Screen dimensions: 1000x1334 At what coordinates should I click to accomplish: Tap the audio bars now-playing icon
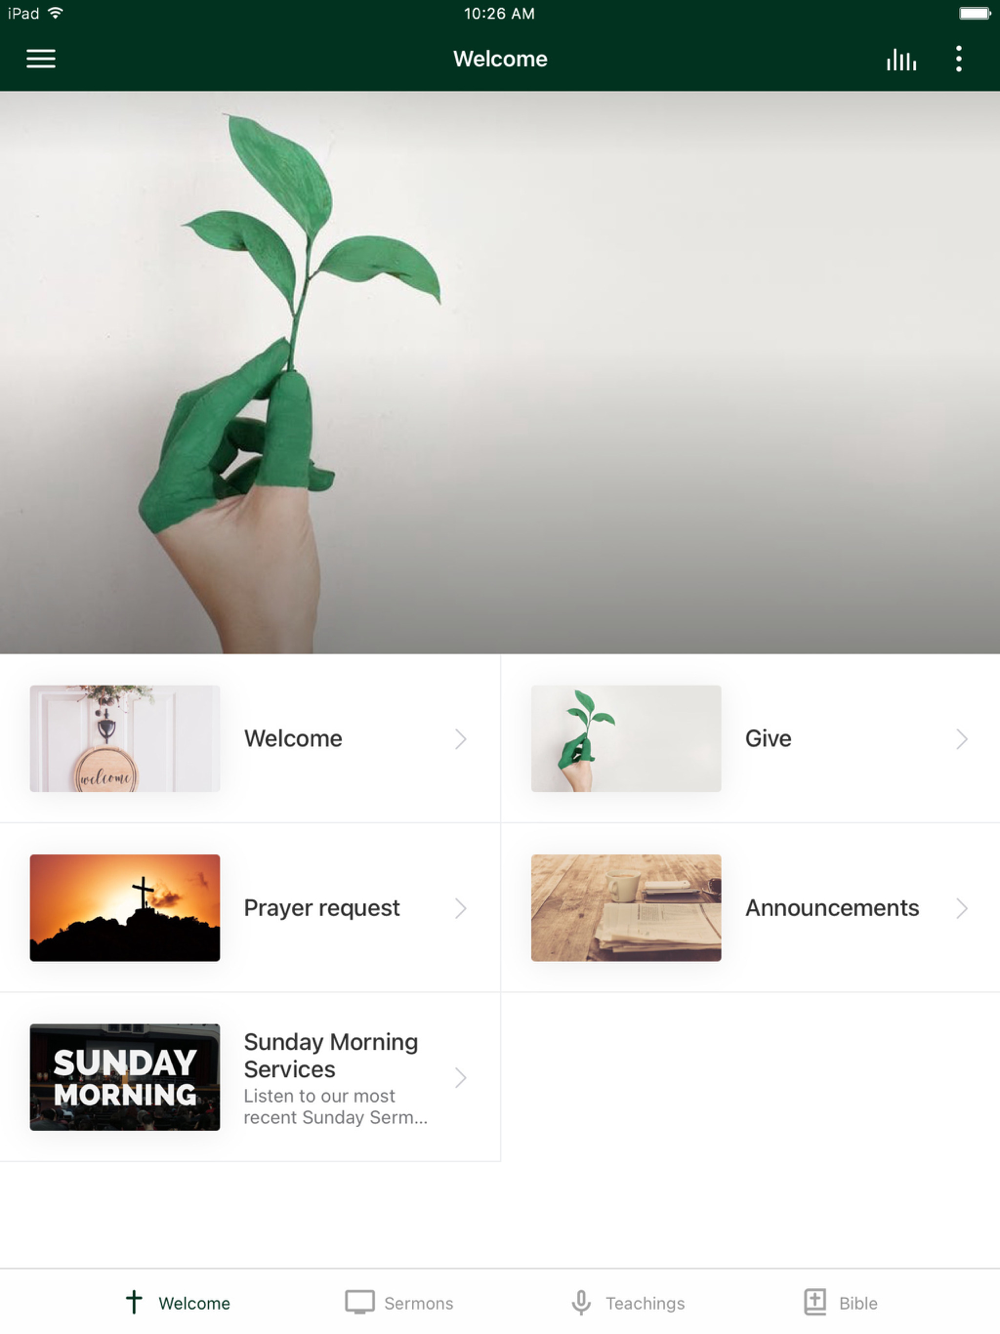pyautogui.click(x=901, y=59)
